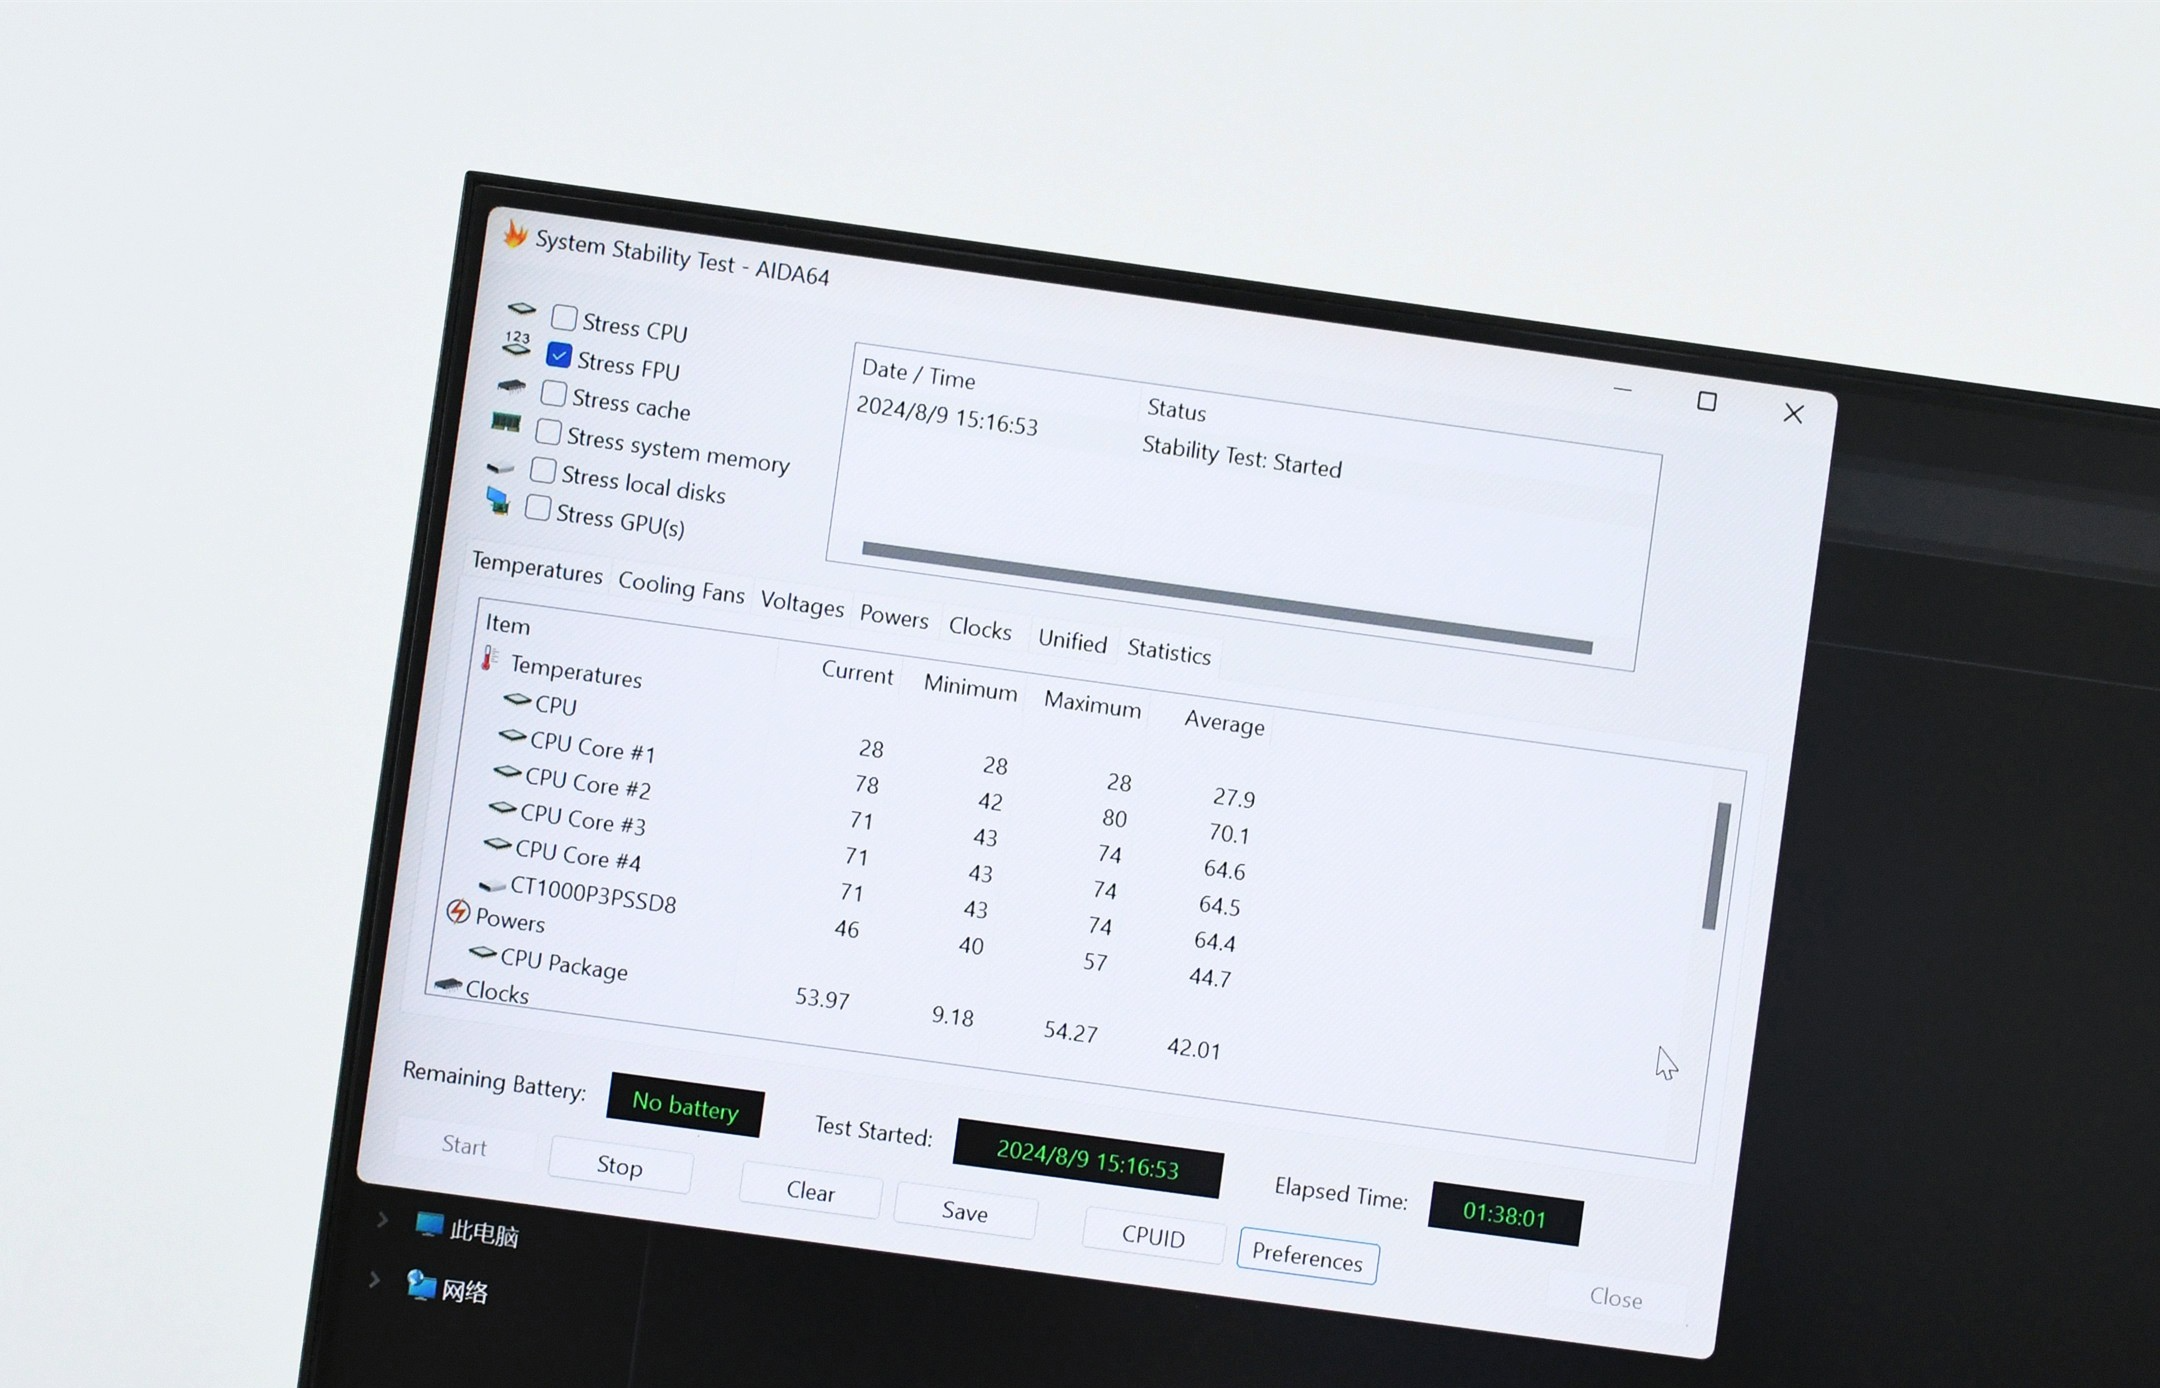
Task: Click the Average column header
Action: click(x=1224, y=722)
